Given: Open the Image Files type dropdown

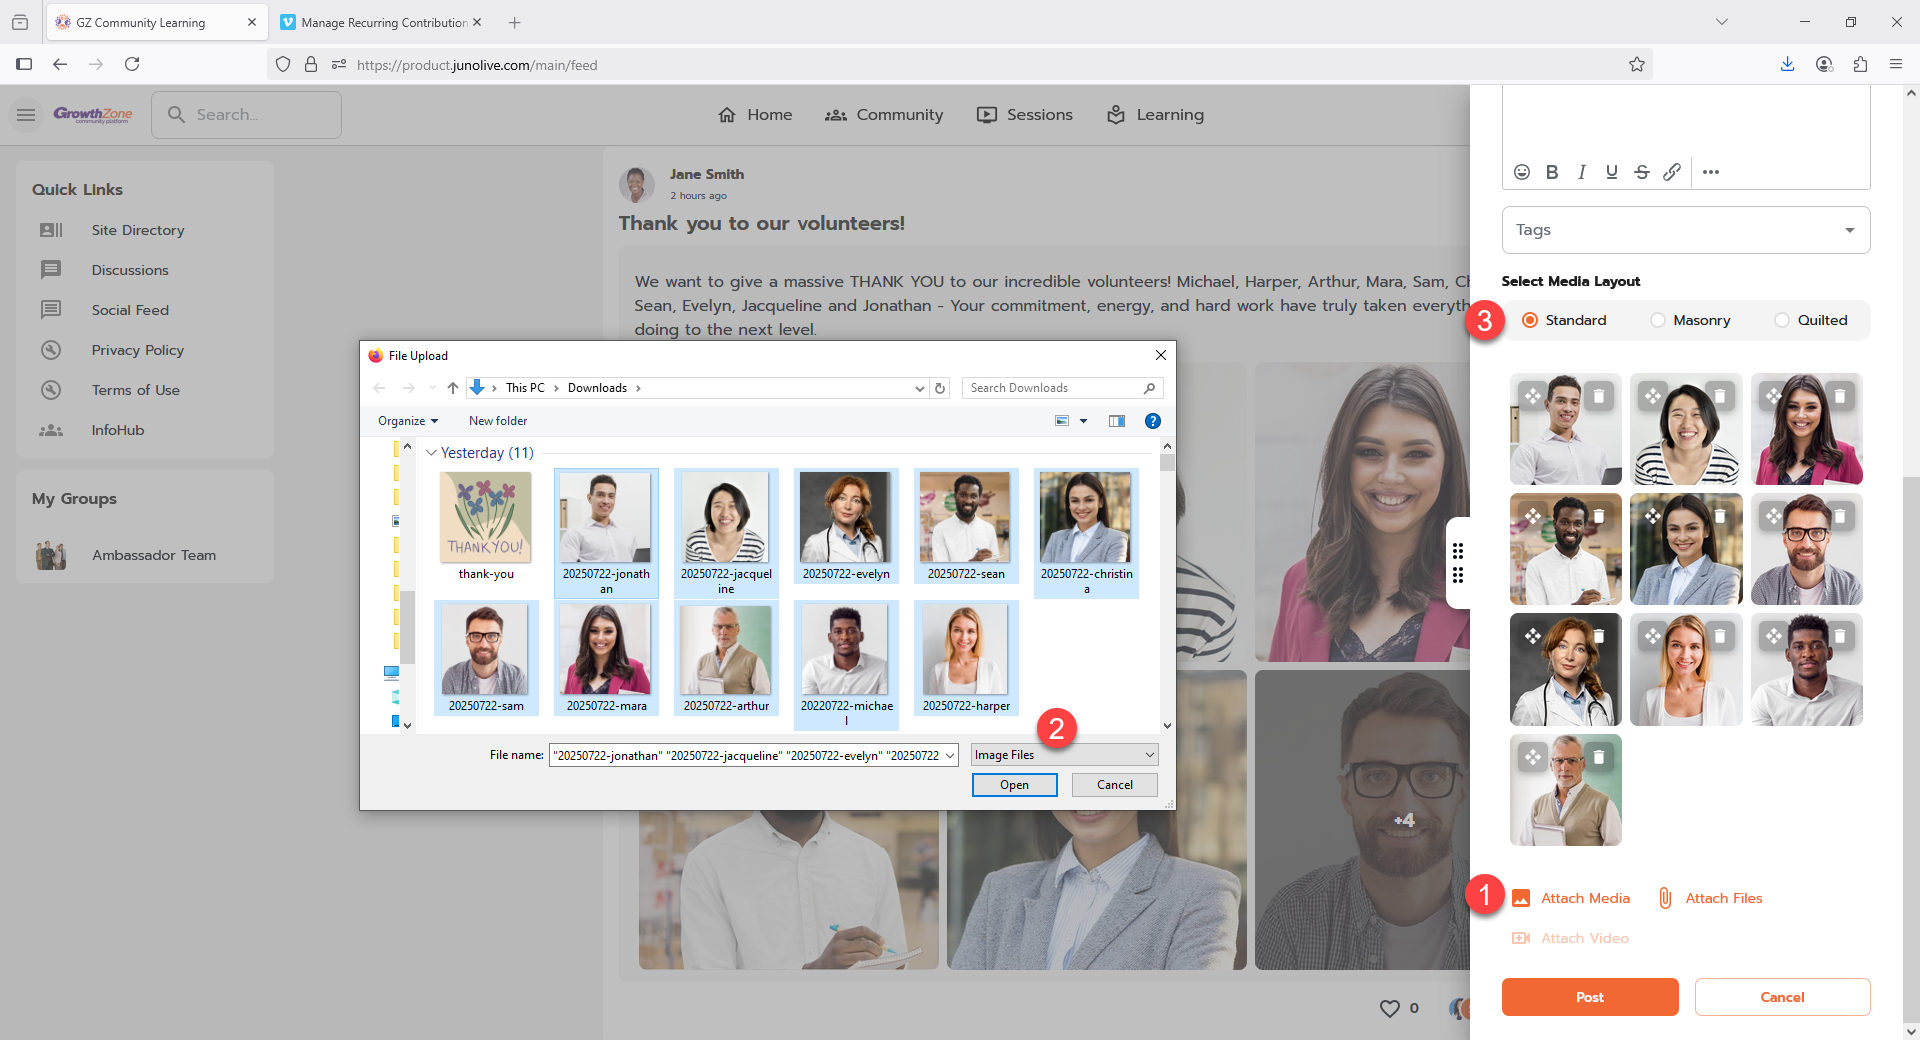Looking at the screenshot, I should click(1064, 755).
